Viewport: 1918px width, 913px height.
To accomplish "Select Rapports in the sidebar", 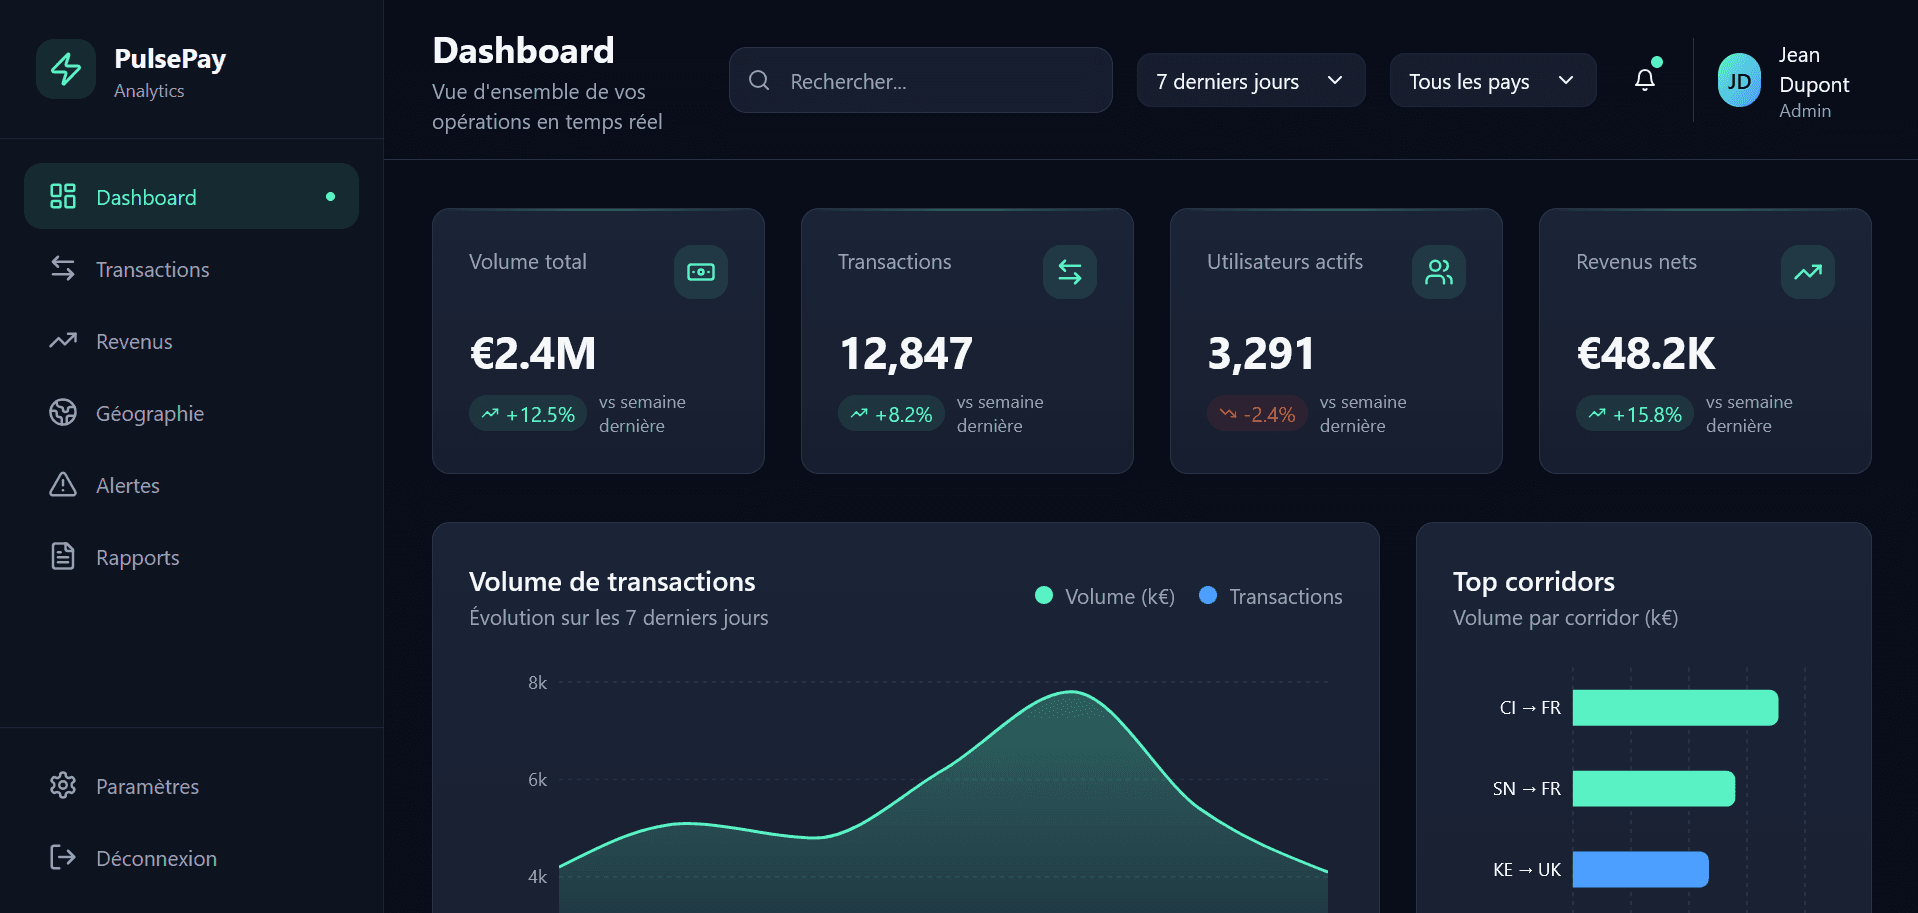I will coord(191,556).
